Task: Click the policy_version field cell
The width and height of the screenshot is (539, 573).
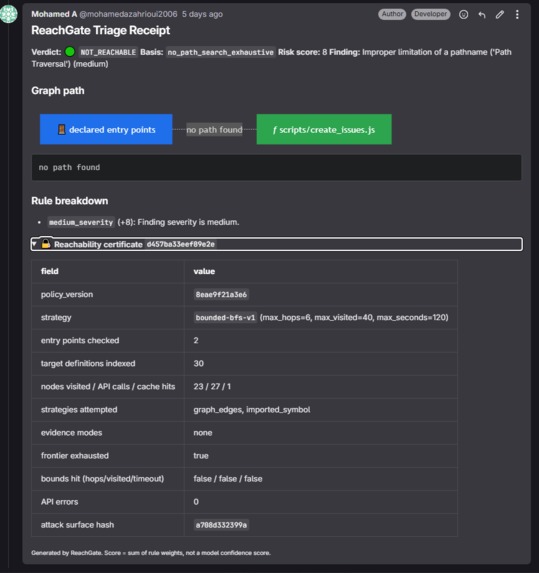Action: (108, 294)
